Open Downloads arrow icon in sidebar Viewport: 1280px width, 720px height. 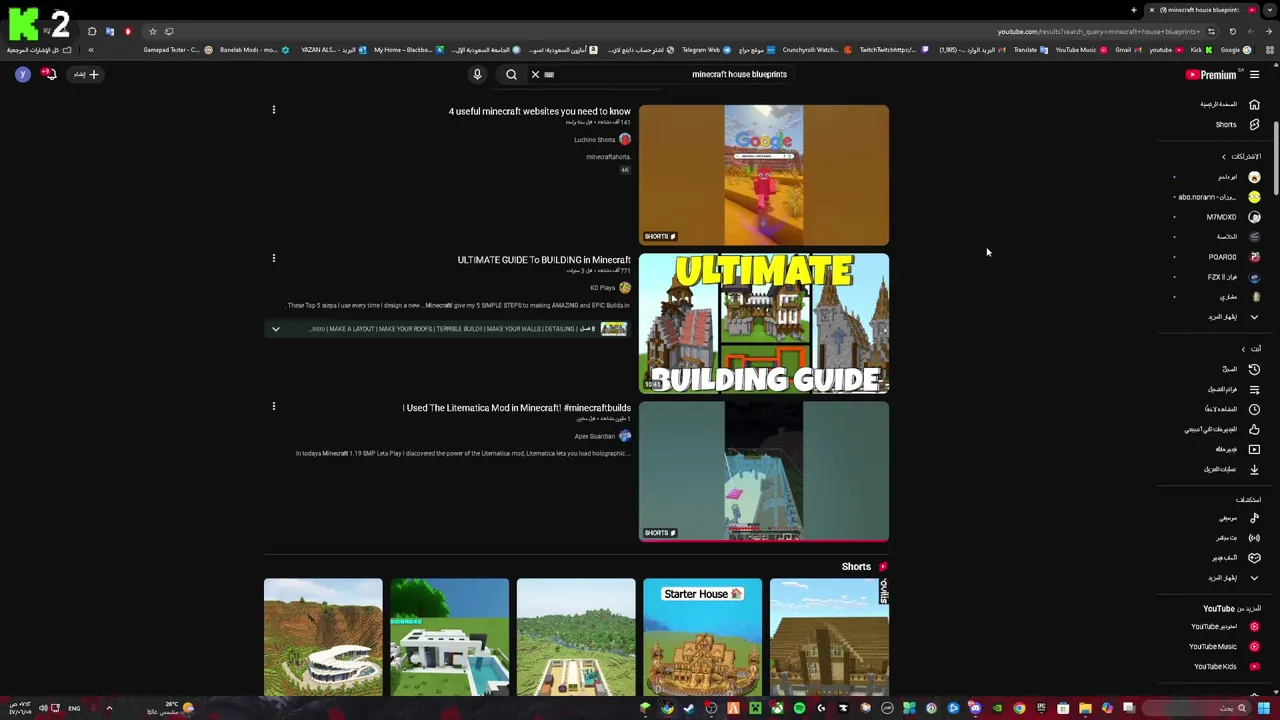(1254, 469)
